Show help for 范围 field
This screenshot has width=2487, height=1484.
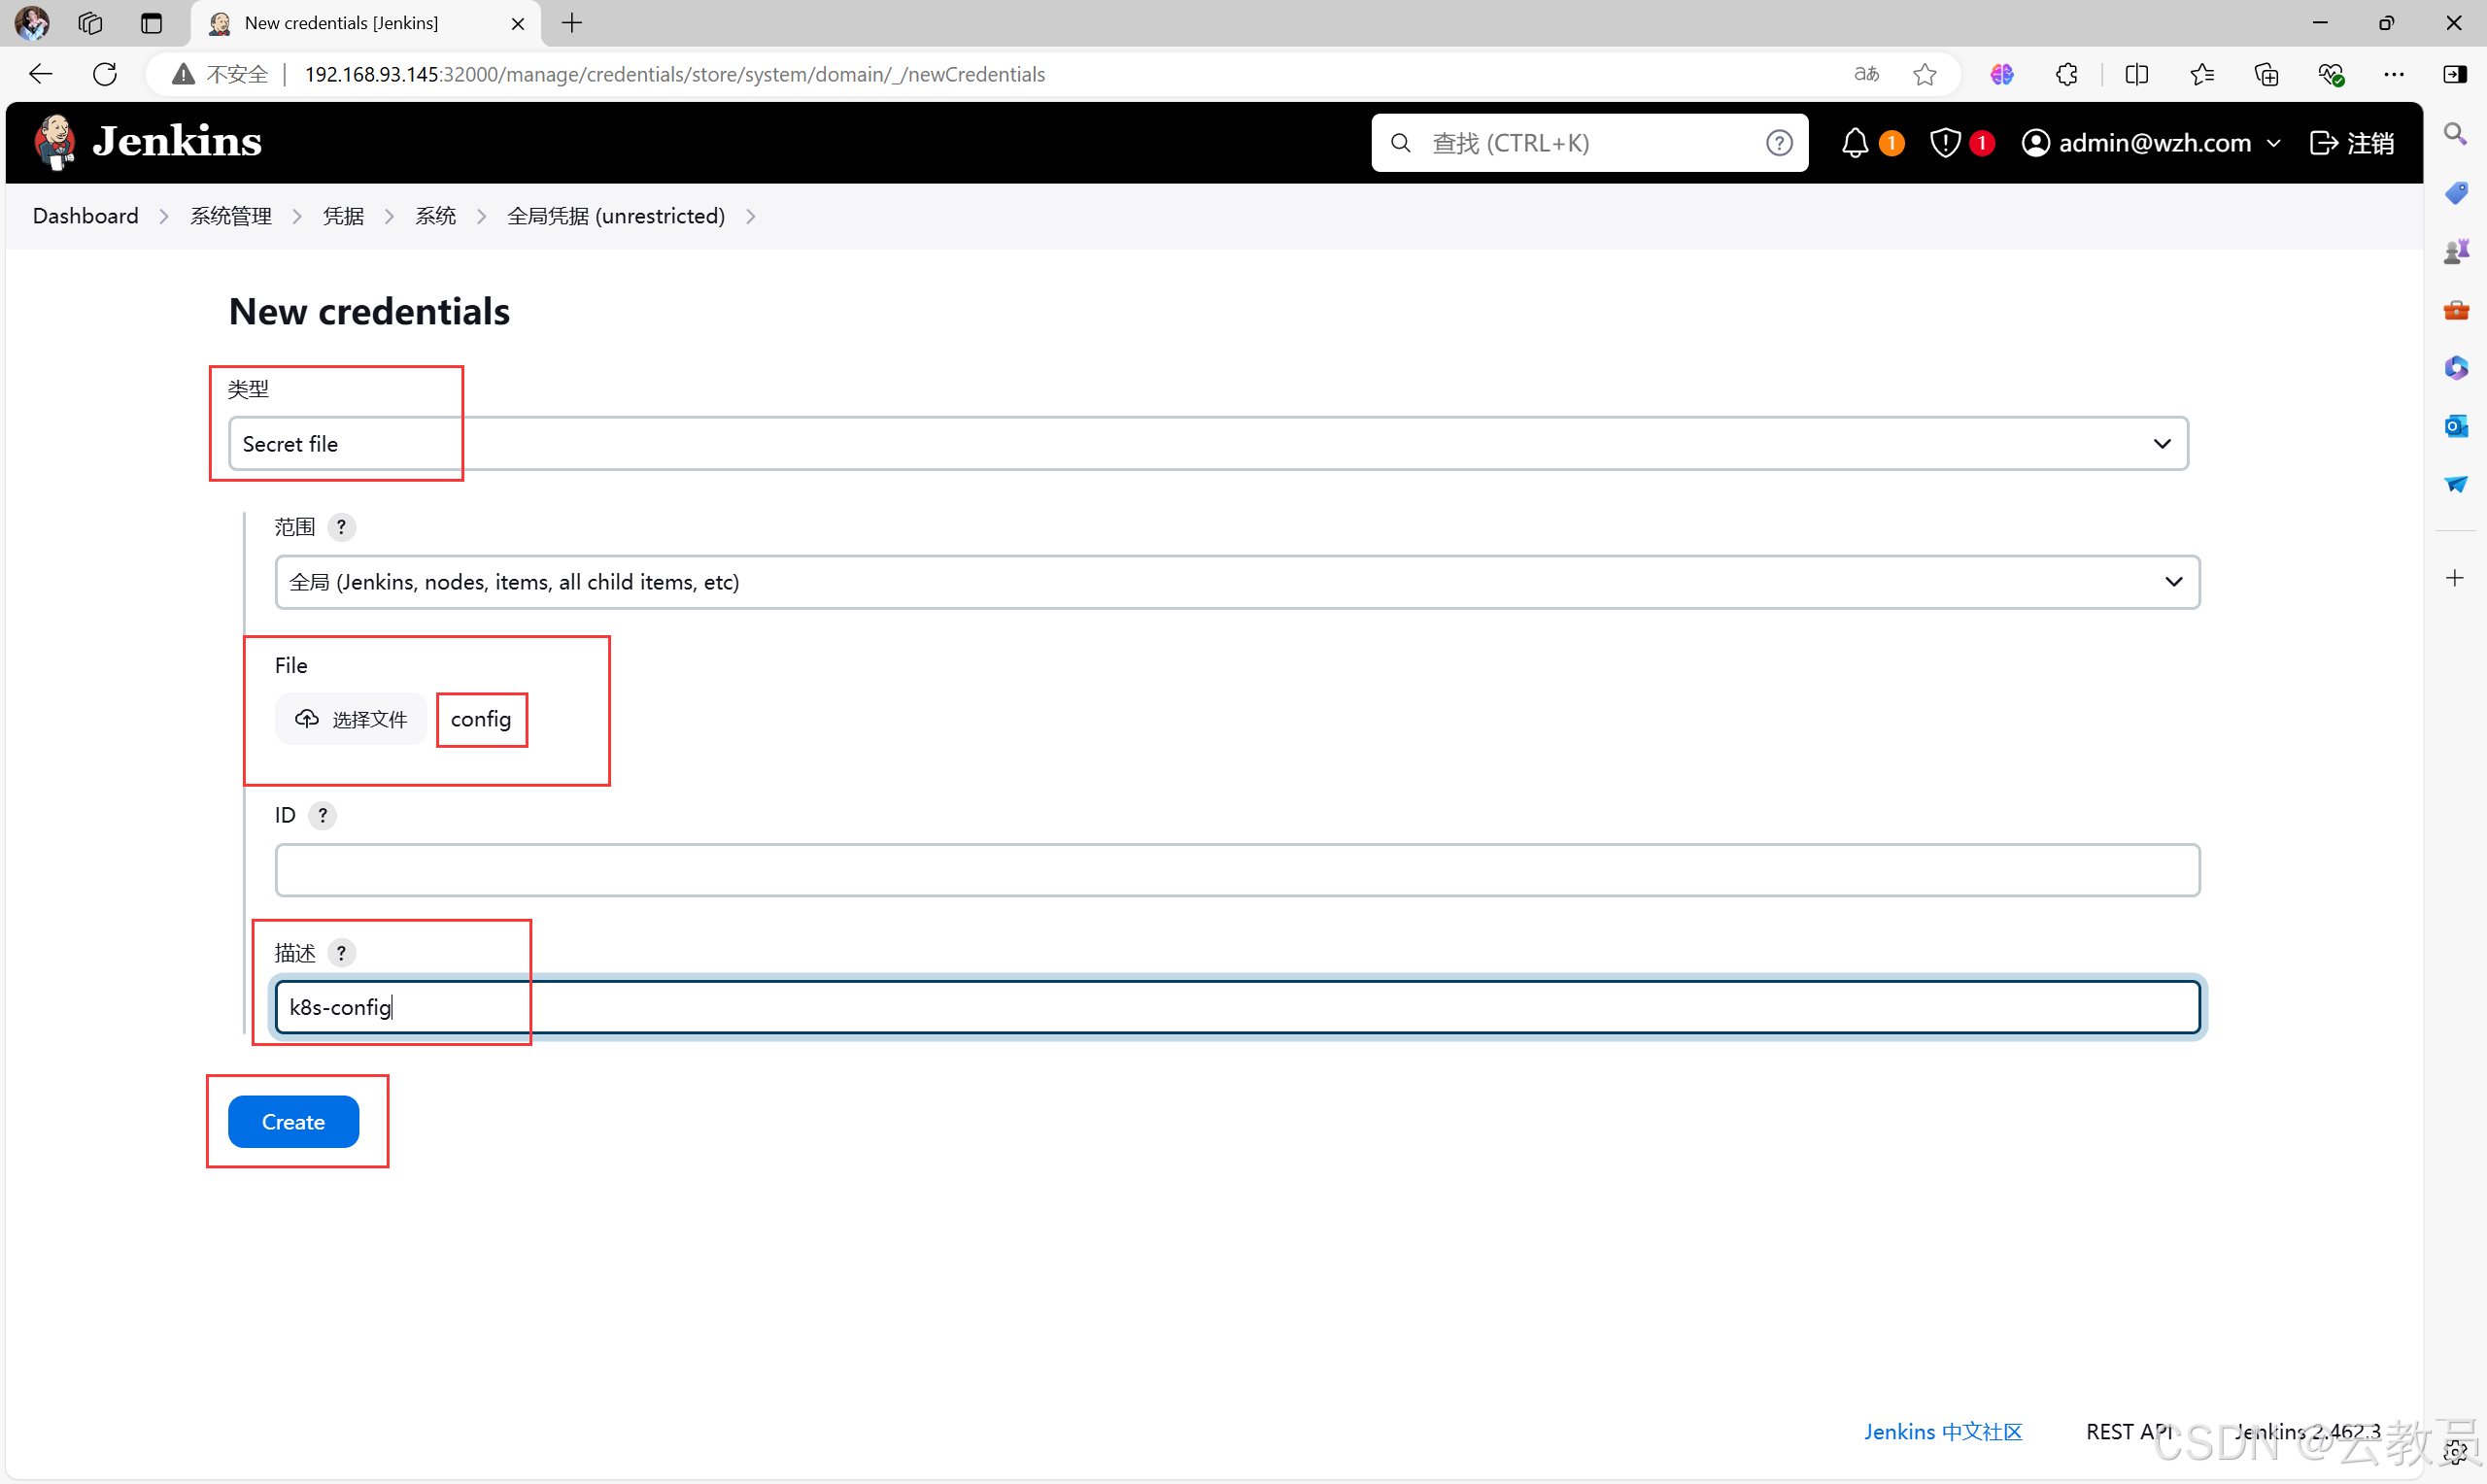coord(341,527)
